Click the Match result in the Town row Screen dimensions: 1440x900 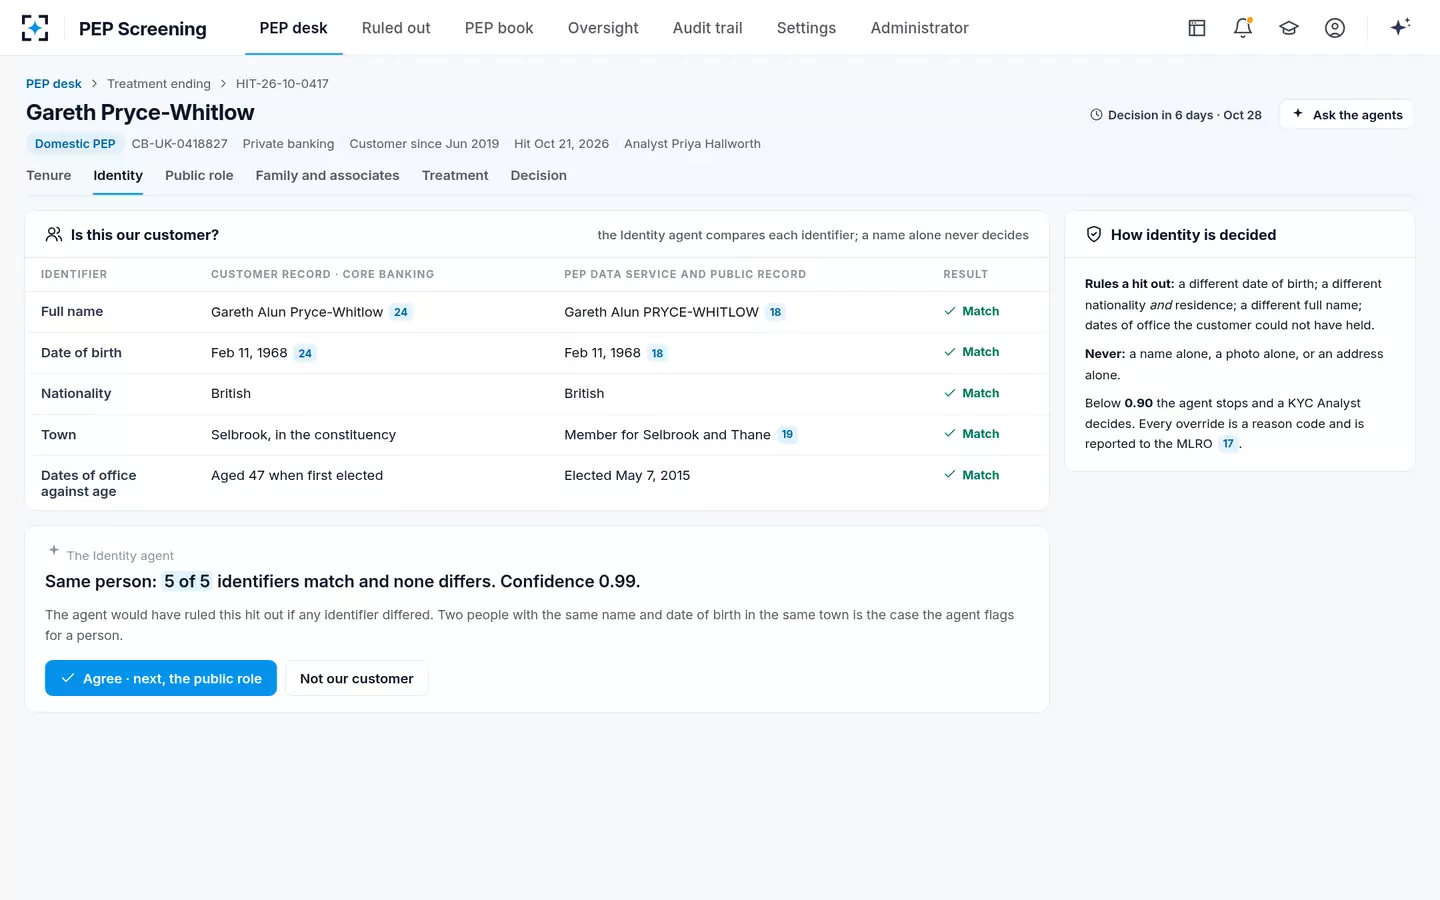pos(972,434)
